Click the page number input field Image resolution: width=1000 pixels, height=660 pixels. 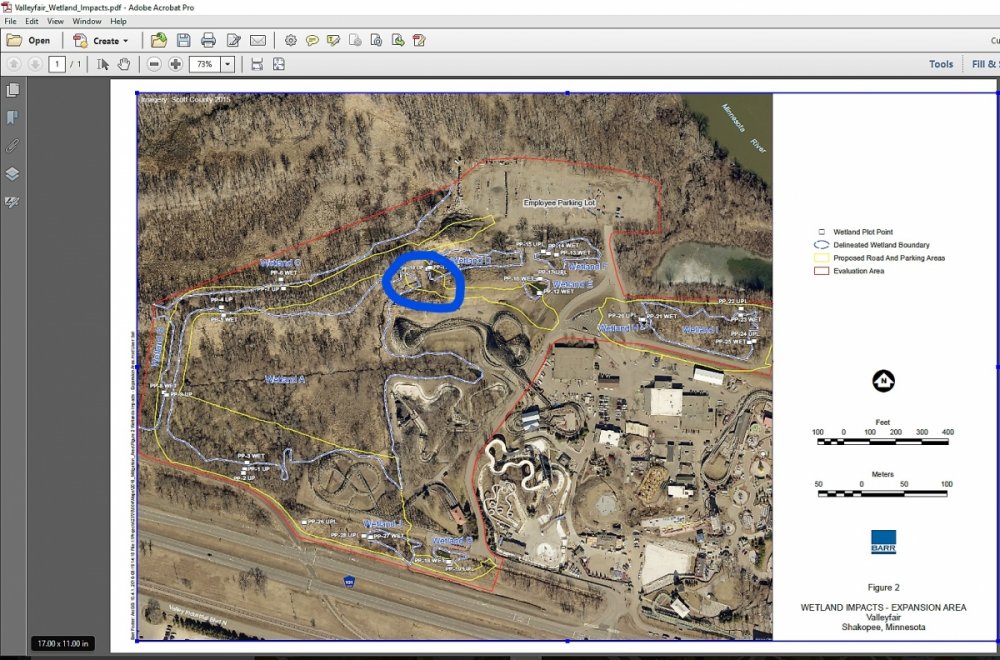58,64
